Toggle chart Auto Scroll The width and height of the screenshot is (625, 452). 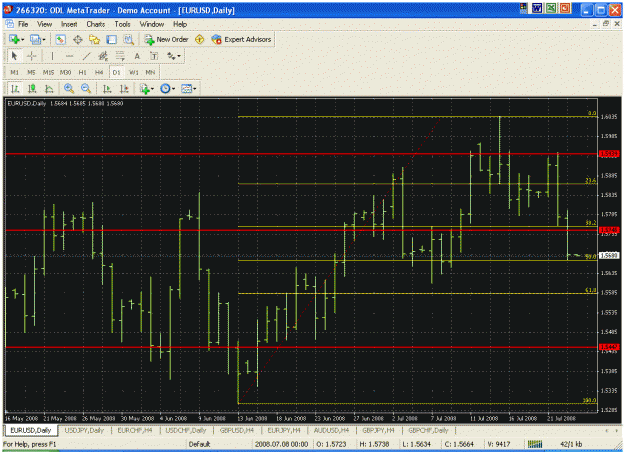tap(107, 88)
